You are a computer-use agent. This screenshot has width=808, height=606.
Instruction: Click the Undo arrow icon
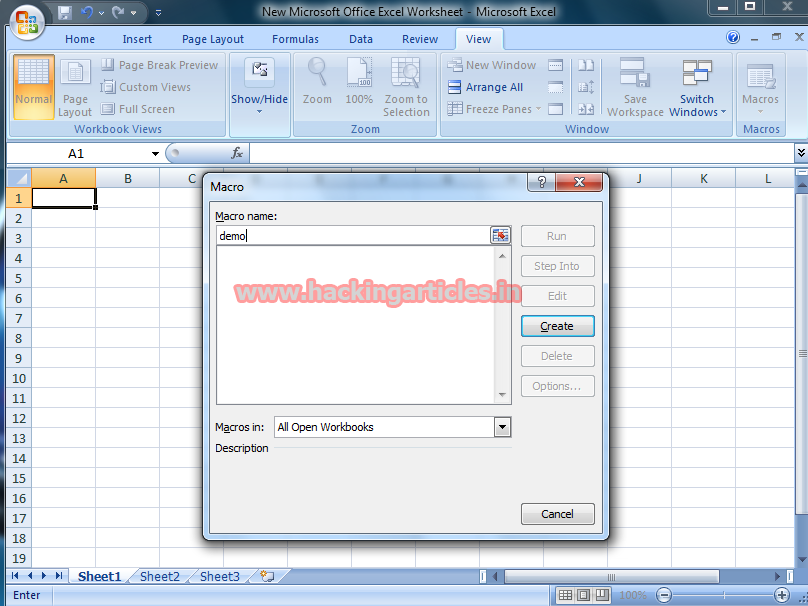87,12
